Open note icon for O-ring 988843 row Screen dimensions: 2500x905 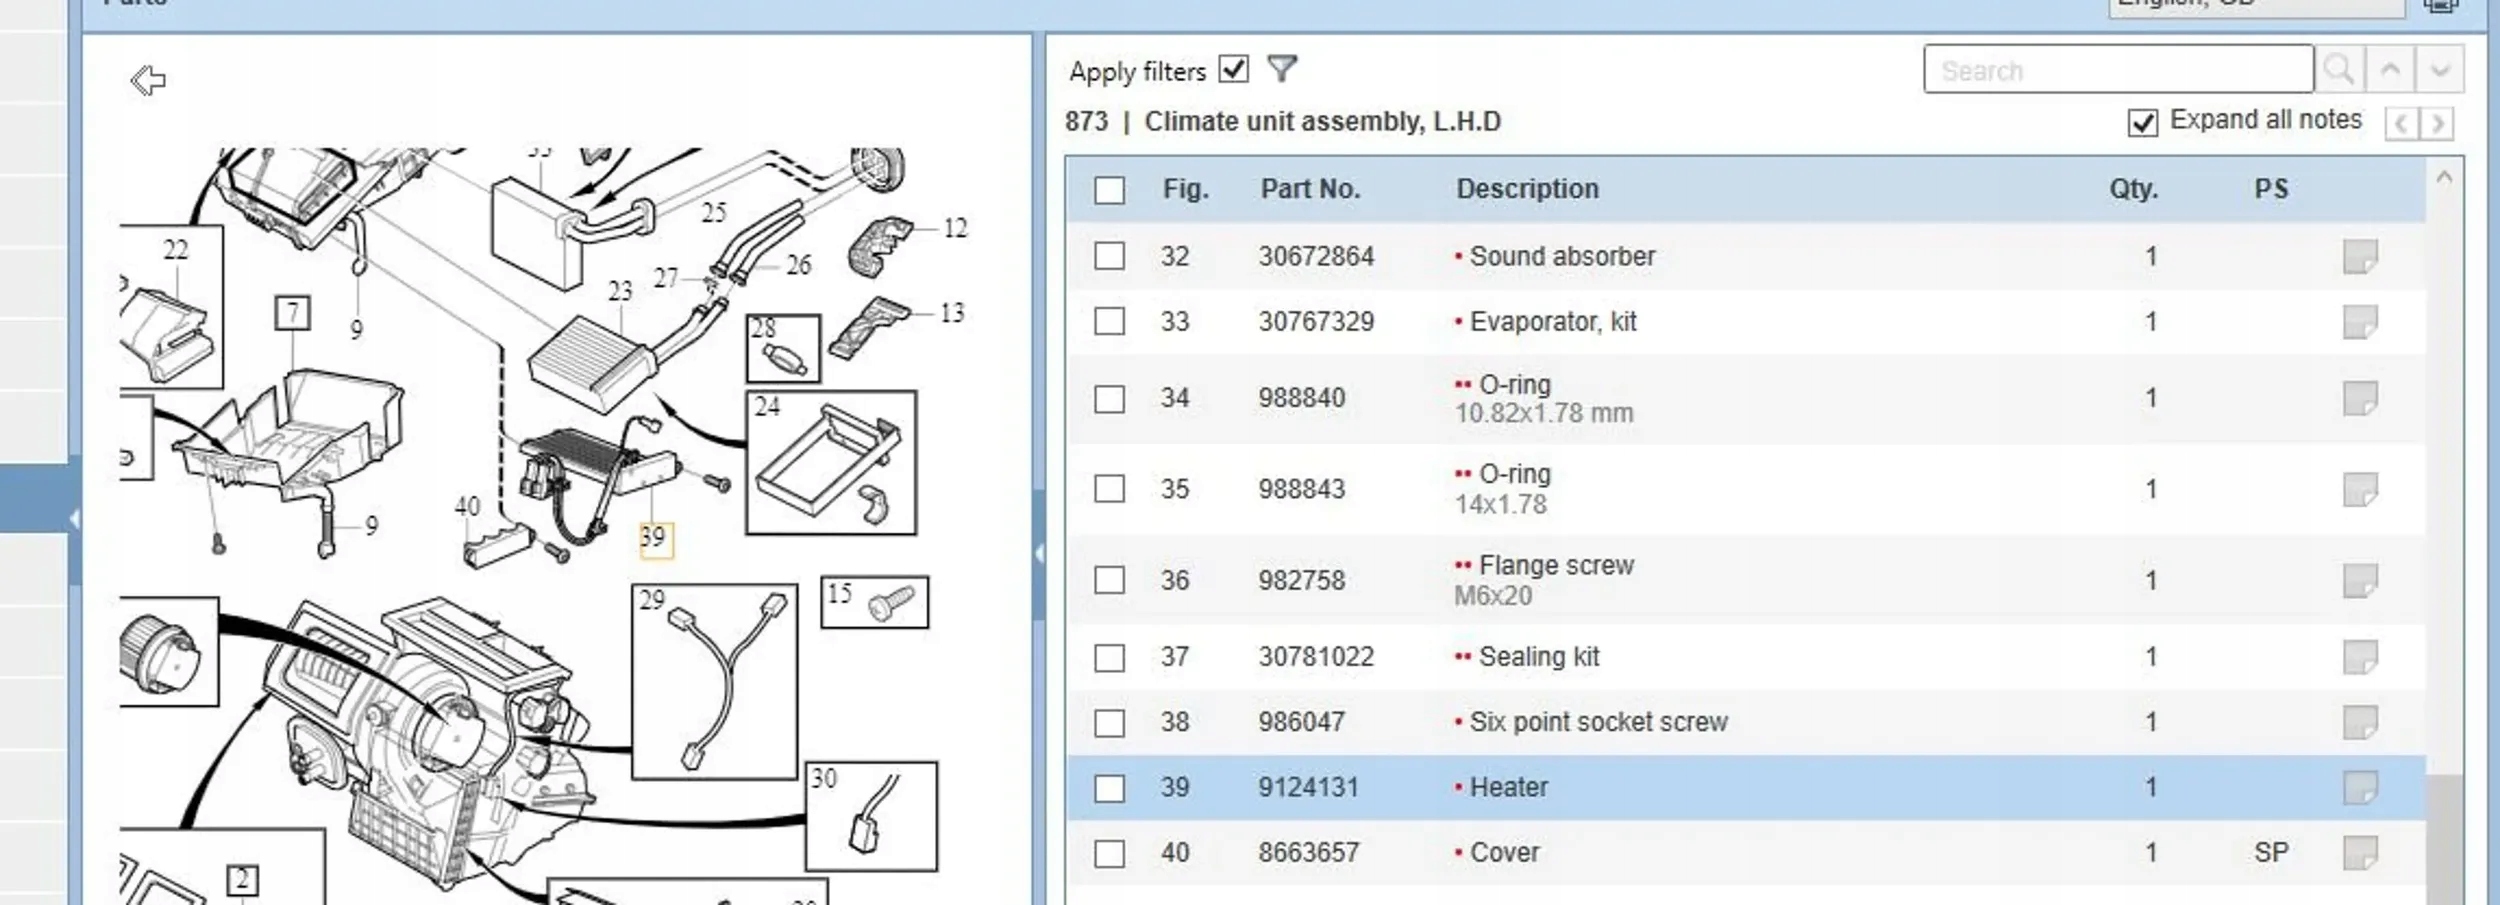[x=2360, y=490]
